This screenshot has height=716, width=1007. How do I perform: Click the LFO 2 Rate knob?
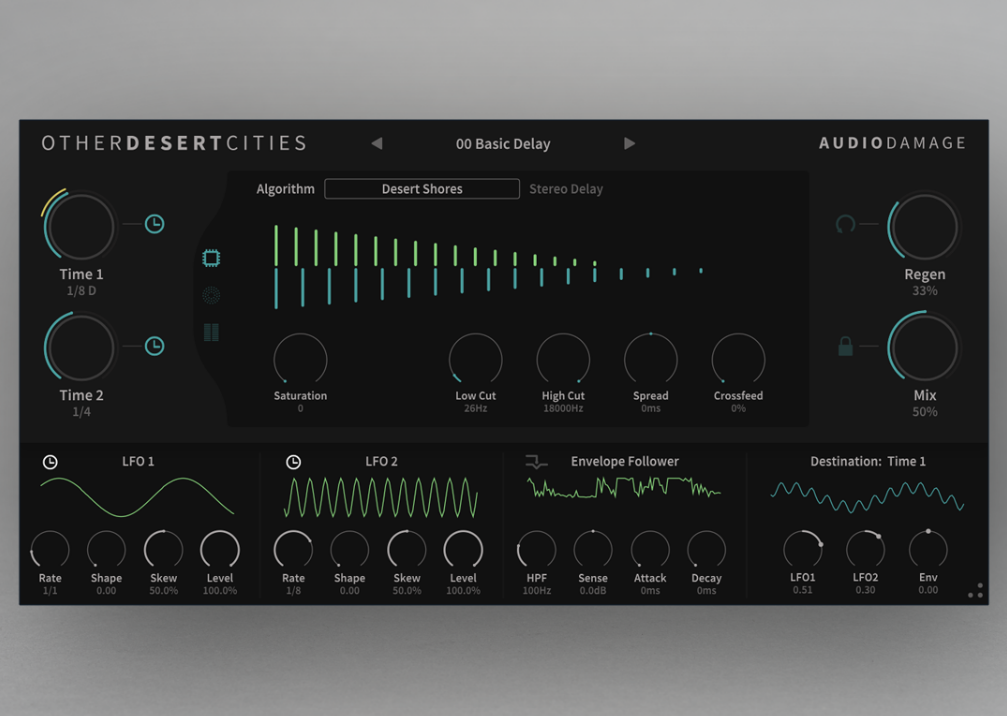(293, 550)
